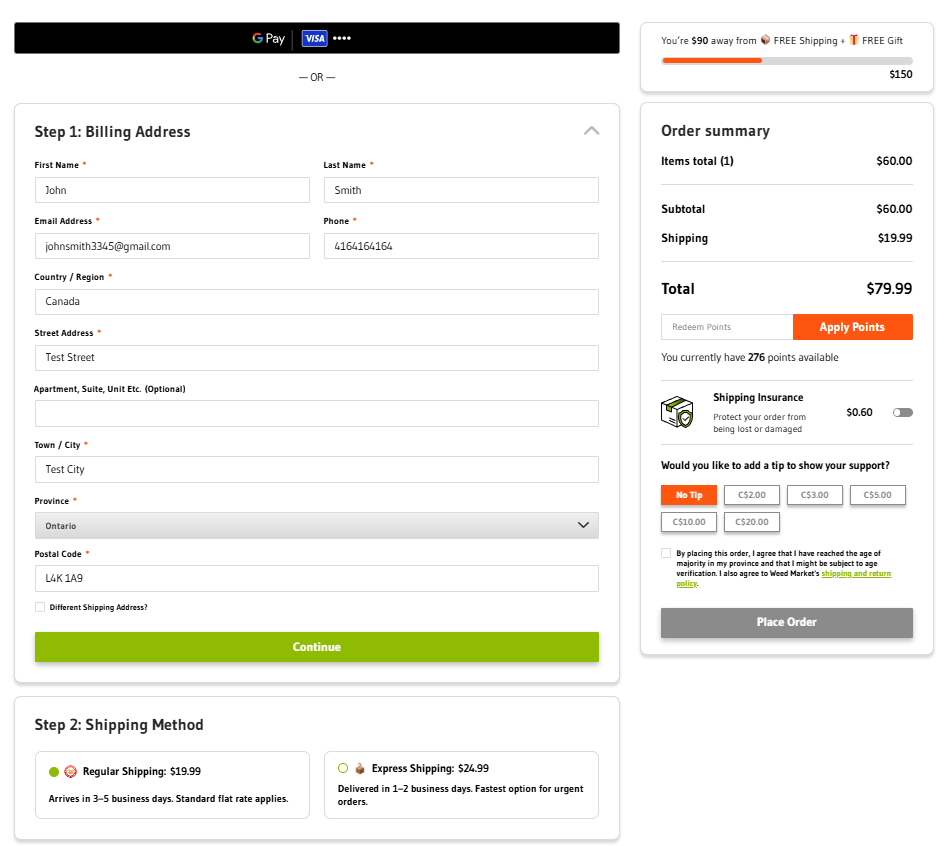Click the 276 points available text
The width and height of the screenshot is (944, 846).
750,357
